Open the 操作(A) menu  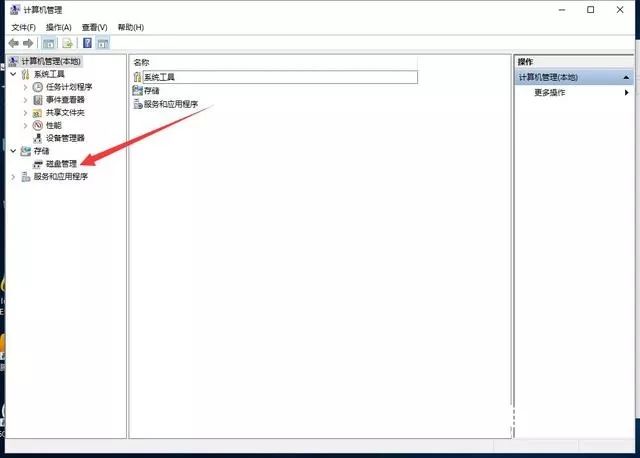click(x=59, y=27)
